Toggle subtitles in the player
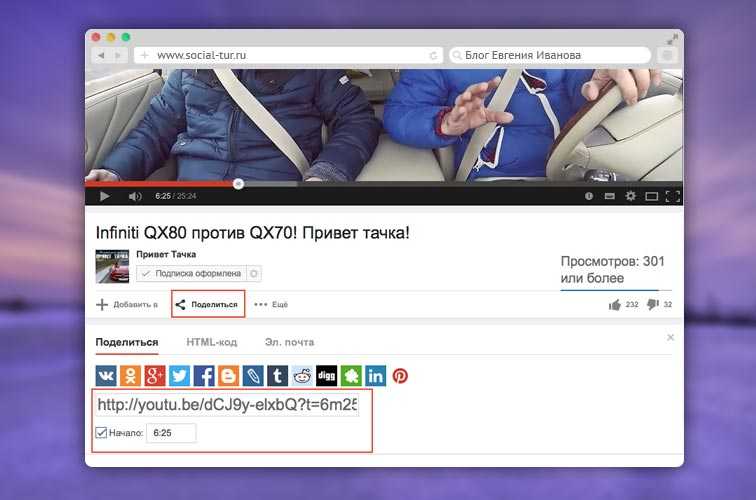The width and height of the screenshot is (756, 500). click(610, 196)
